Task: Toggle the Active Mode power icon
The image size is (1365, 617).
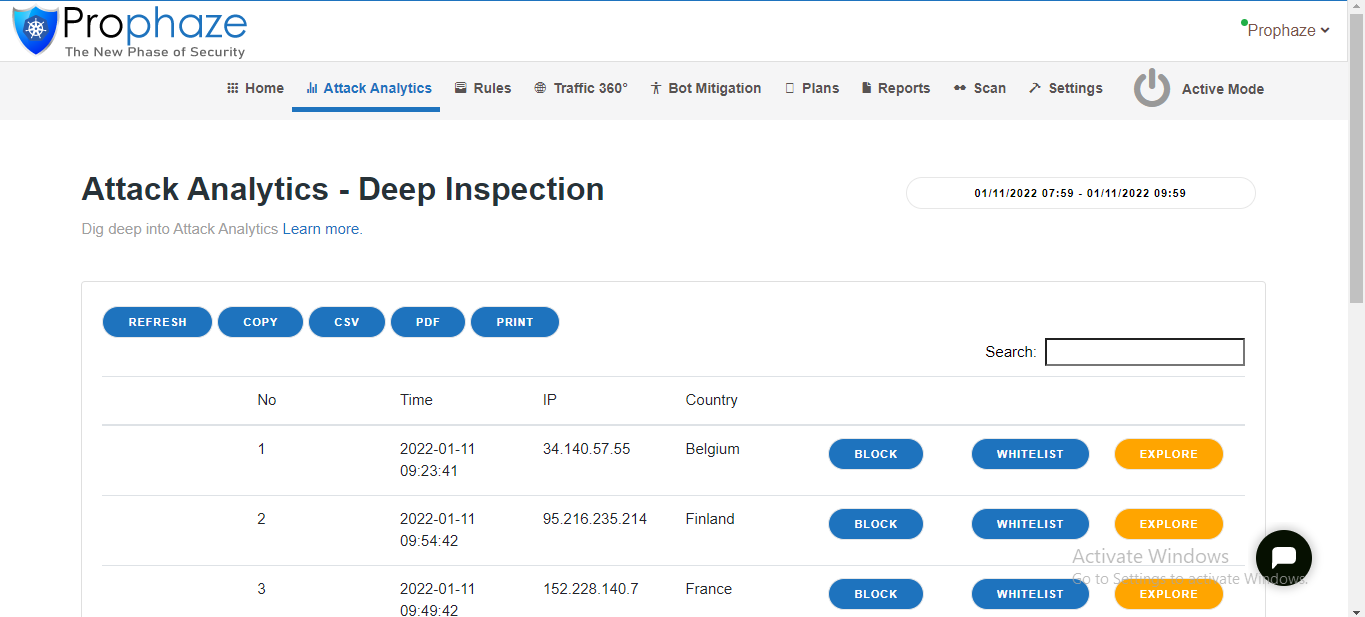Action: 1151,88
